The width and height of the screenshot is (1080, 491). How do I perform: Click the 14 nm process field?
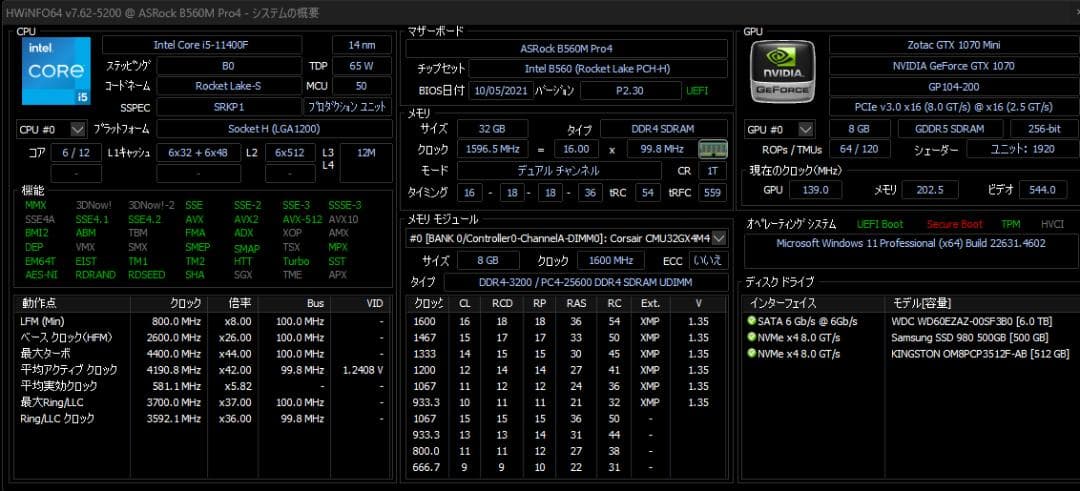tap(362, 45)
